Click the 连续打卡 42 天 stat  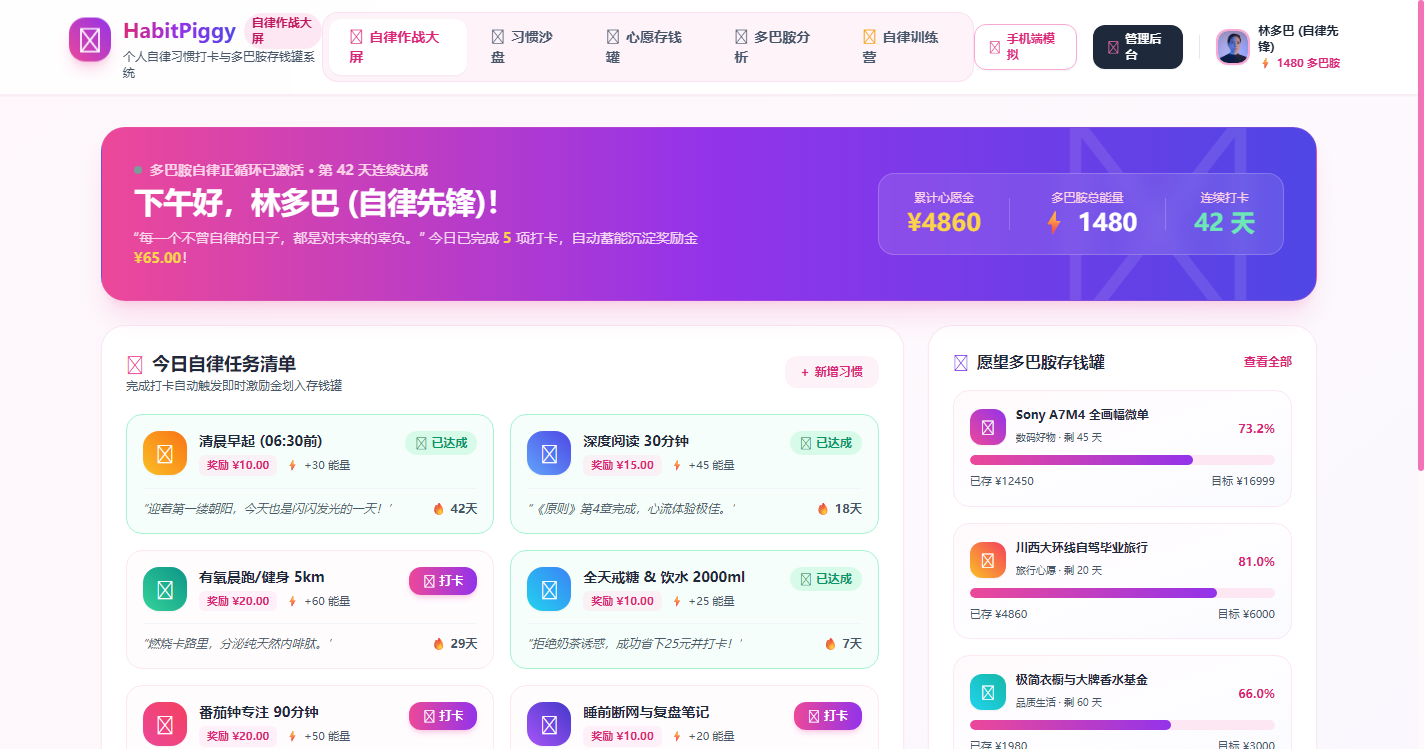(1224, 213)
